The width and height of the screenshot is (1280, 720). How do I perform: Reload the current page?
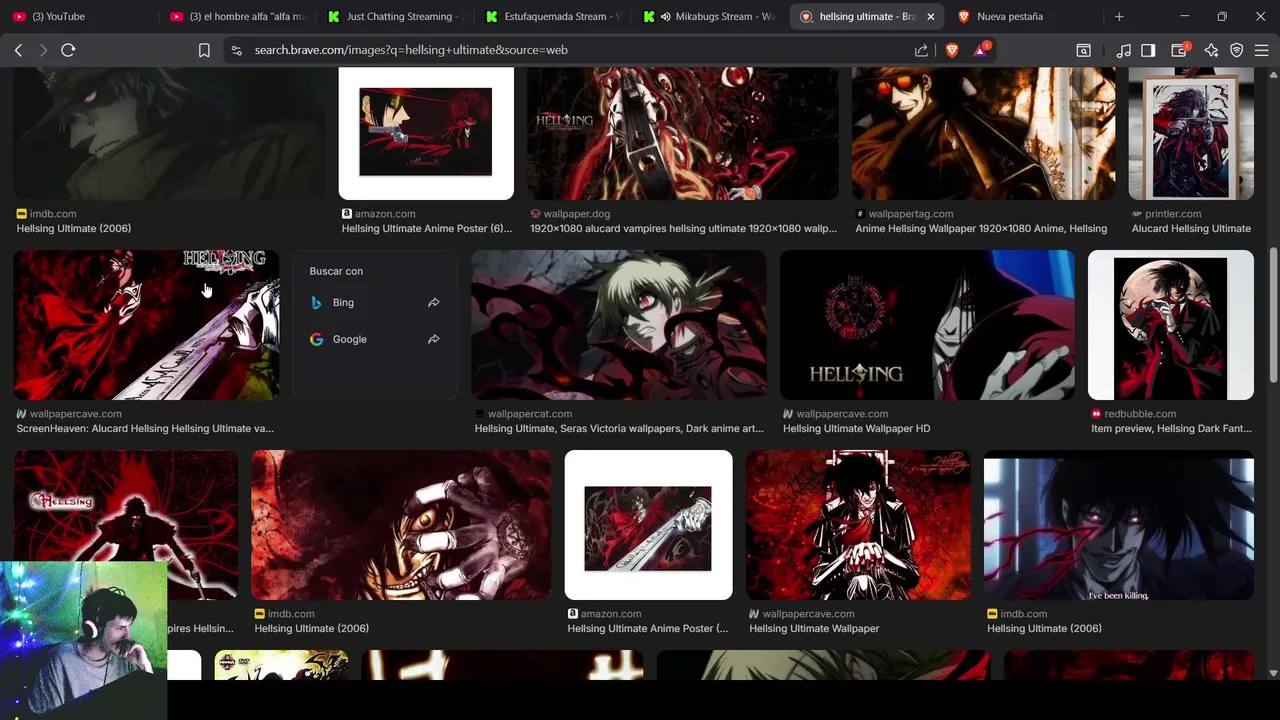point(68,50)
